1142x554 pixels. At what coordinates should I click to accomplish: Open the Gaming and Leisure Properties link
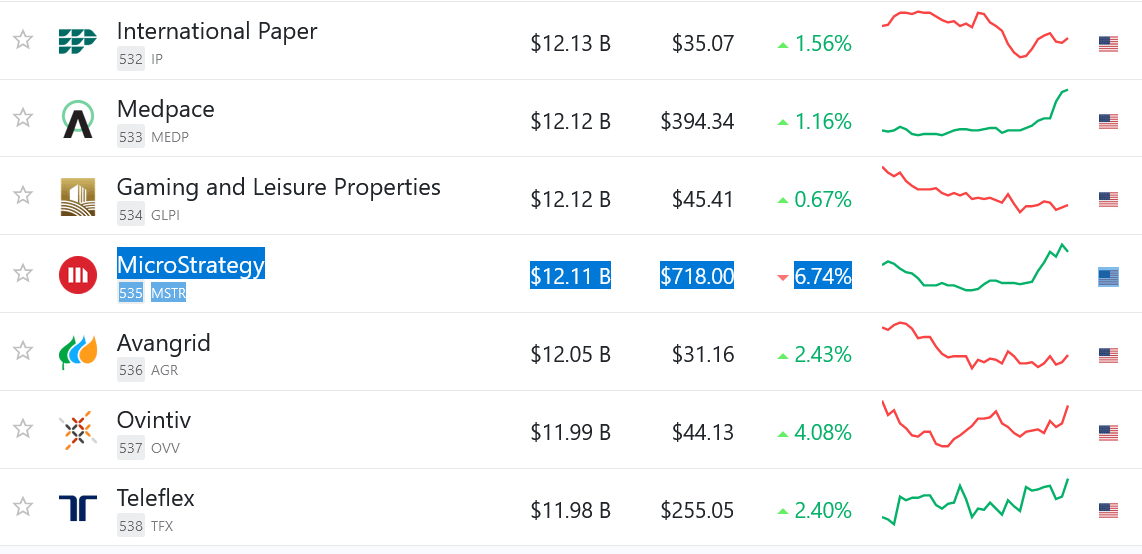pyautogui.click(x=278, y=187)
